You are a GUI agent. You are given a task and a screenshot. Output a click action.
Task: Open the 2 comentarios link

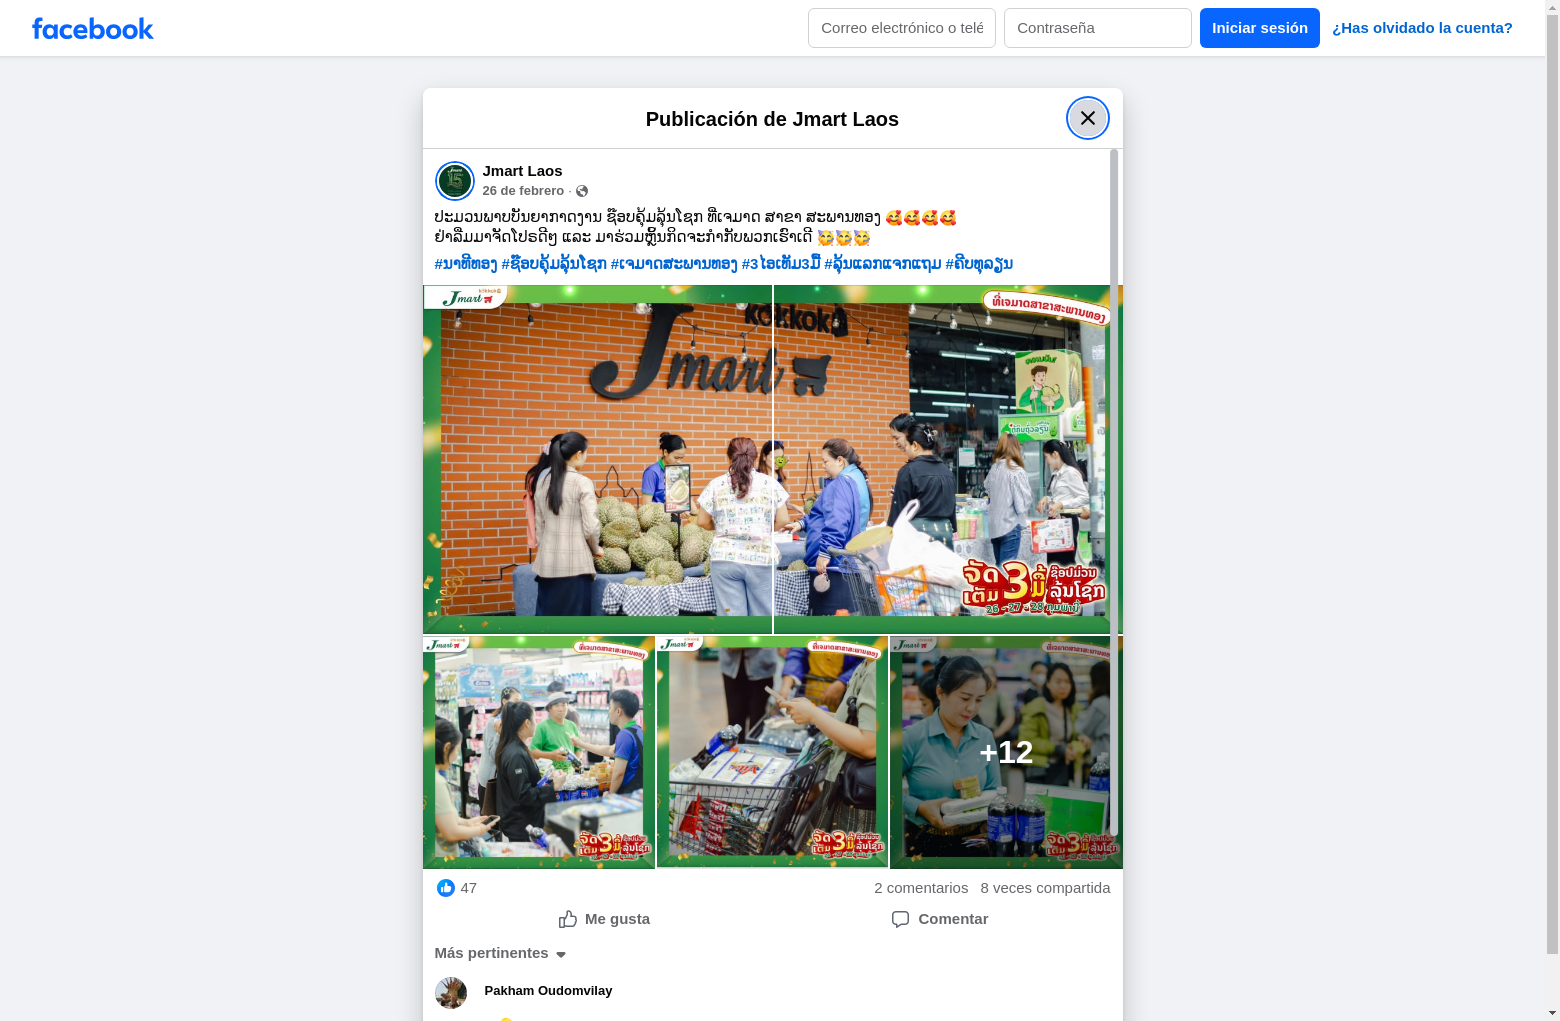click(x=921, y=888)
